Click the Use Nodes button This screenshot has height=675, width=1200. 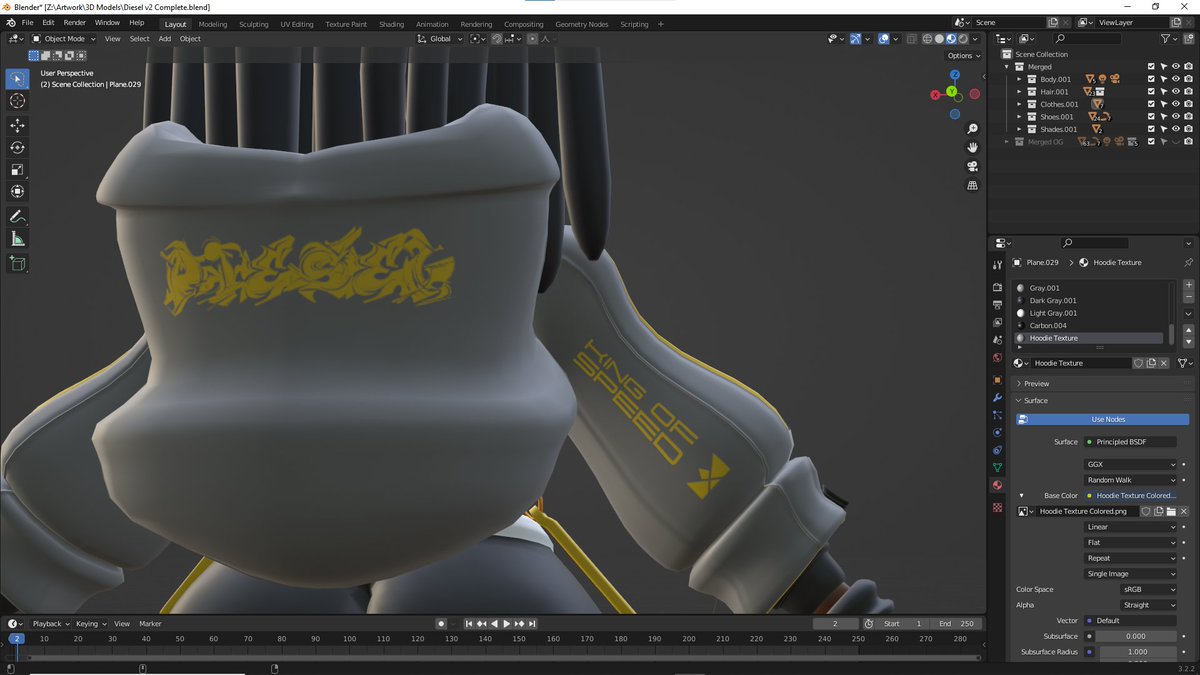[1102, 419]
